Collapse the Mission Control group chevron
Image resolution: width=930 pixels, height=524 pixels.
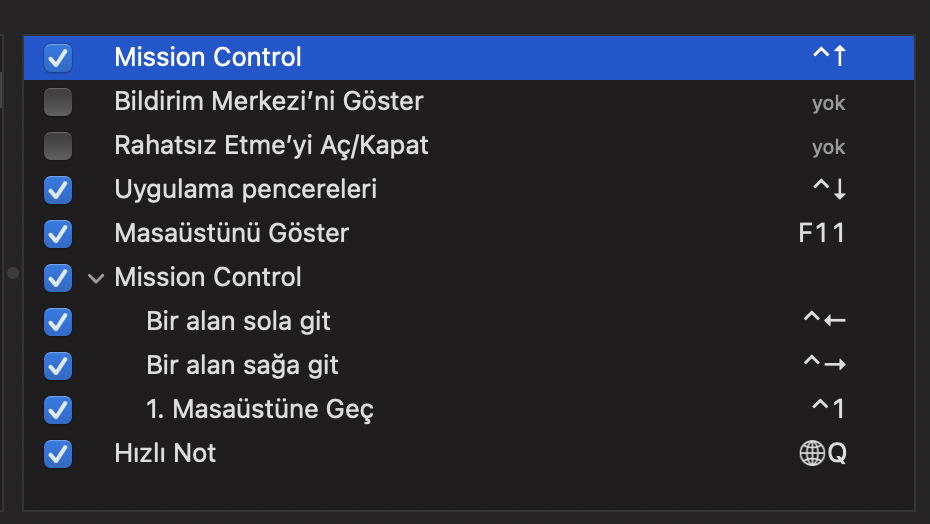pyautogui.click(x=96, y=278)
